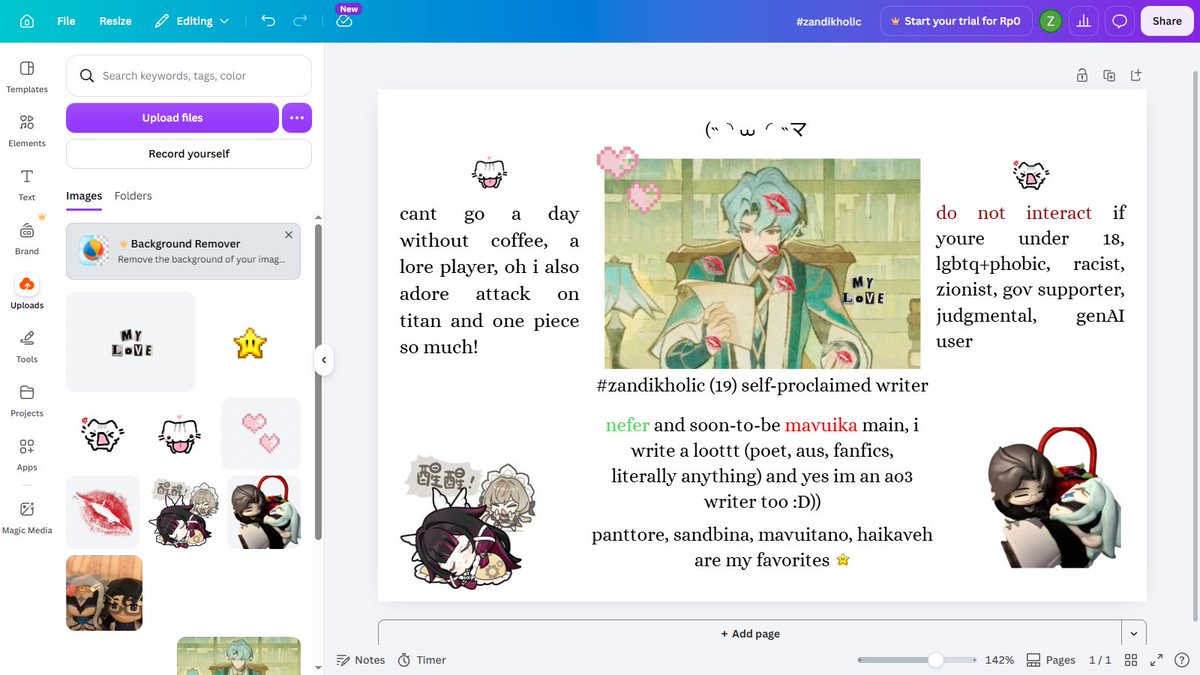Click the cloud save status icon

pos(344,21)
